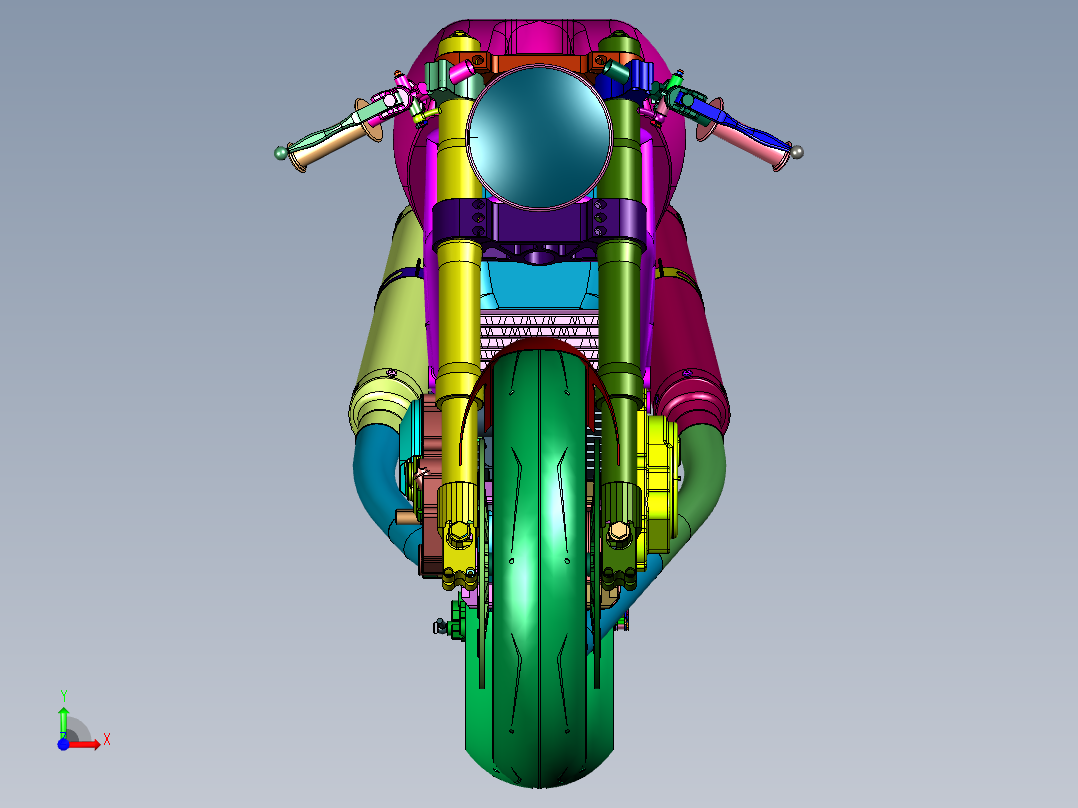Select the right bar-end ball
1078x808 pixels.
tap(797, 152)
